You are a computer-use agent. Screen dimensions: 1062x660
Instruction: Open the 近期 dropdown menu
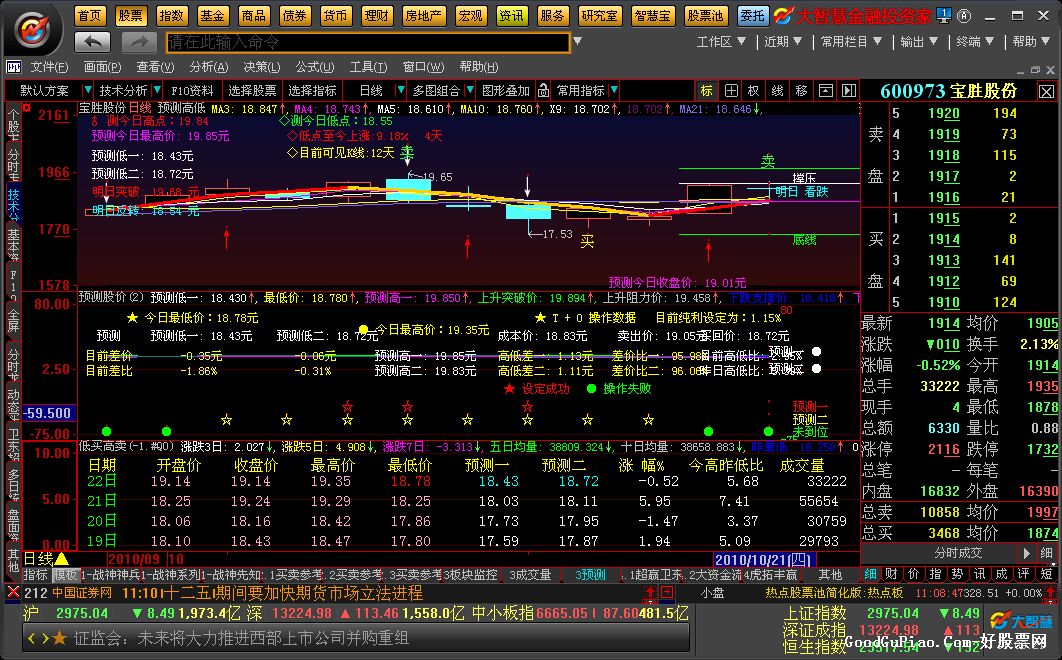783,42
